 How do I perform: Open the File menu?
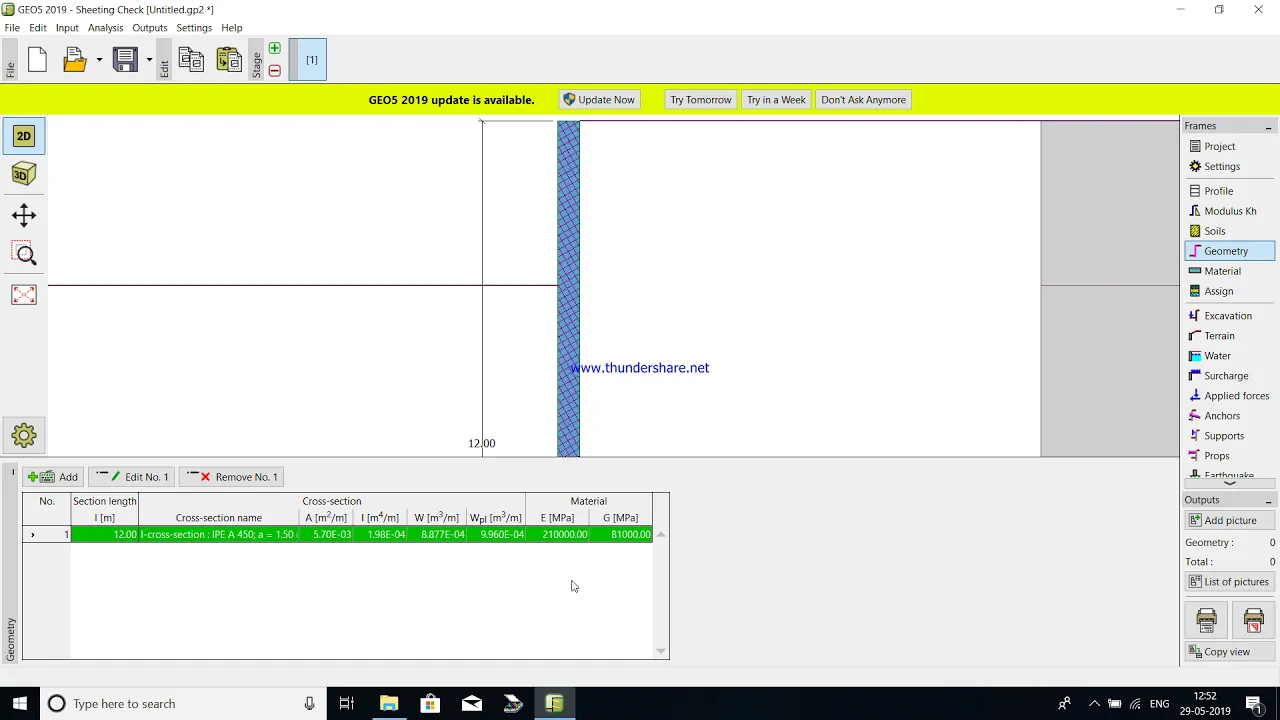tap(12, 28)
